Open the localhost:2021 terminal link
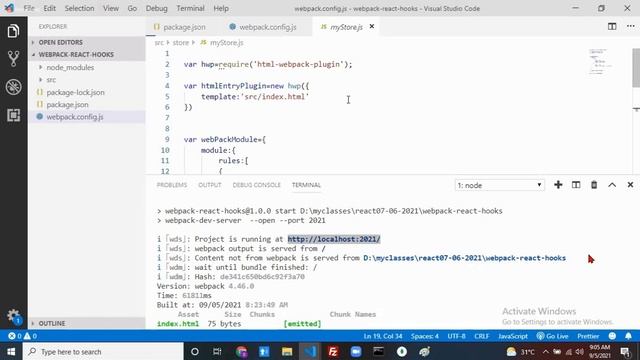640x360 pixels. (x=334, y=239)
